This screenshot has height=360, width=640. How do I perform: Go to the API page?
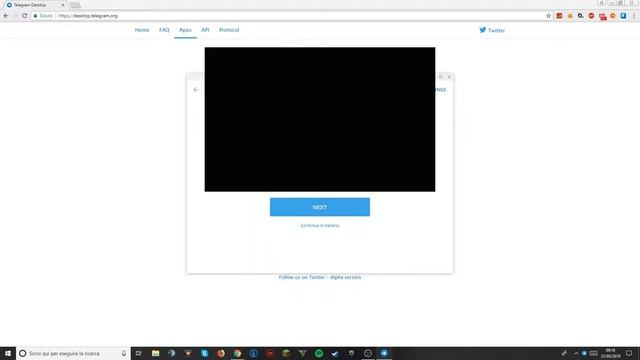point(205,30)
